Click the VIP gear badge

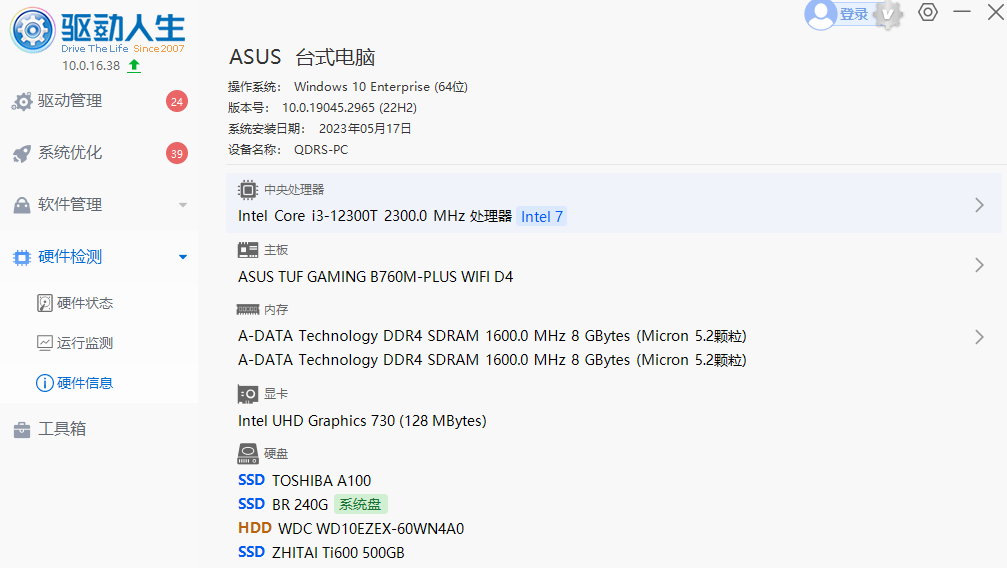point(888,14)
